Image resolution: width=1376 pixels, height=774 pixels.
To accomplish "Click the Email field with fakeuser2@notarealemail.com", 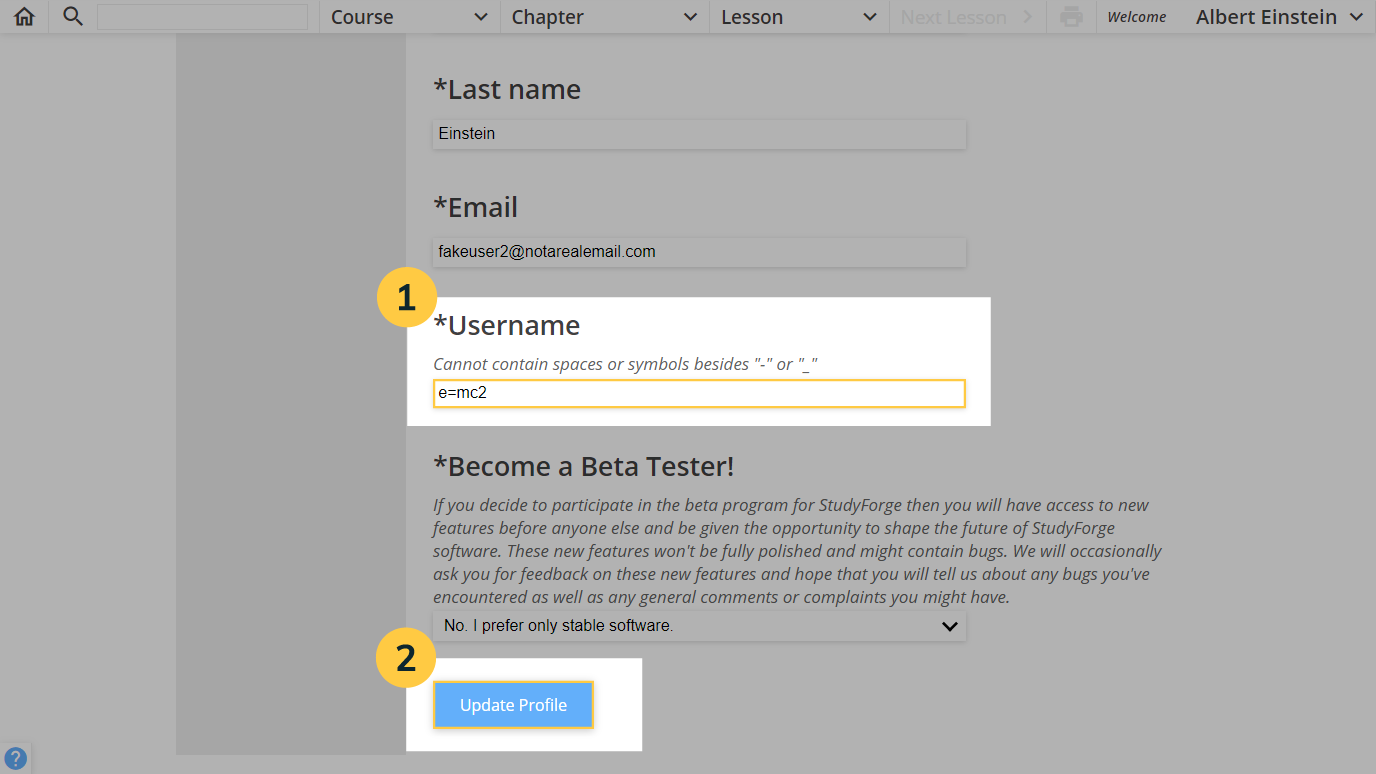I will pyautogui.click(x=699, y=252).
